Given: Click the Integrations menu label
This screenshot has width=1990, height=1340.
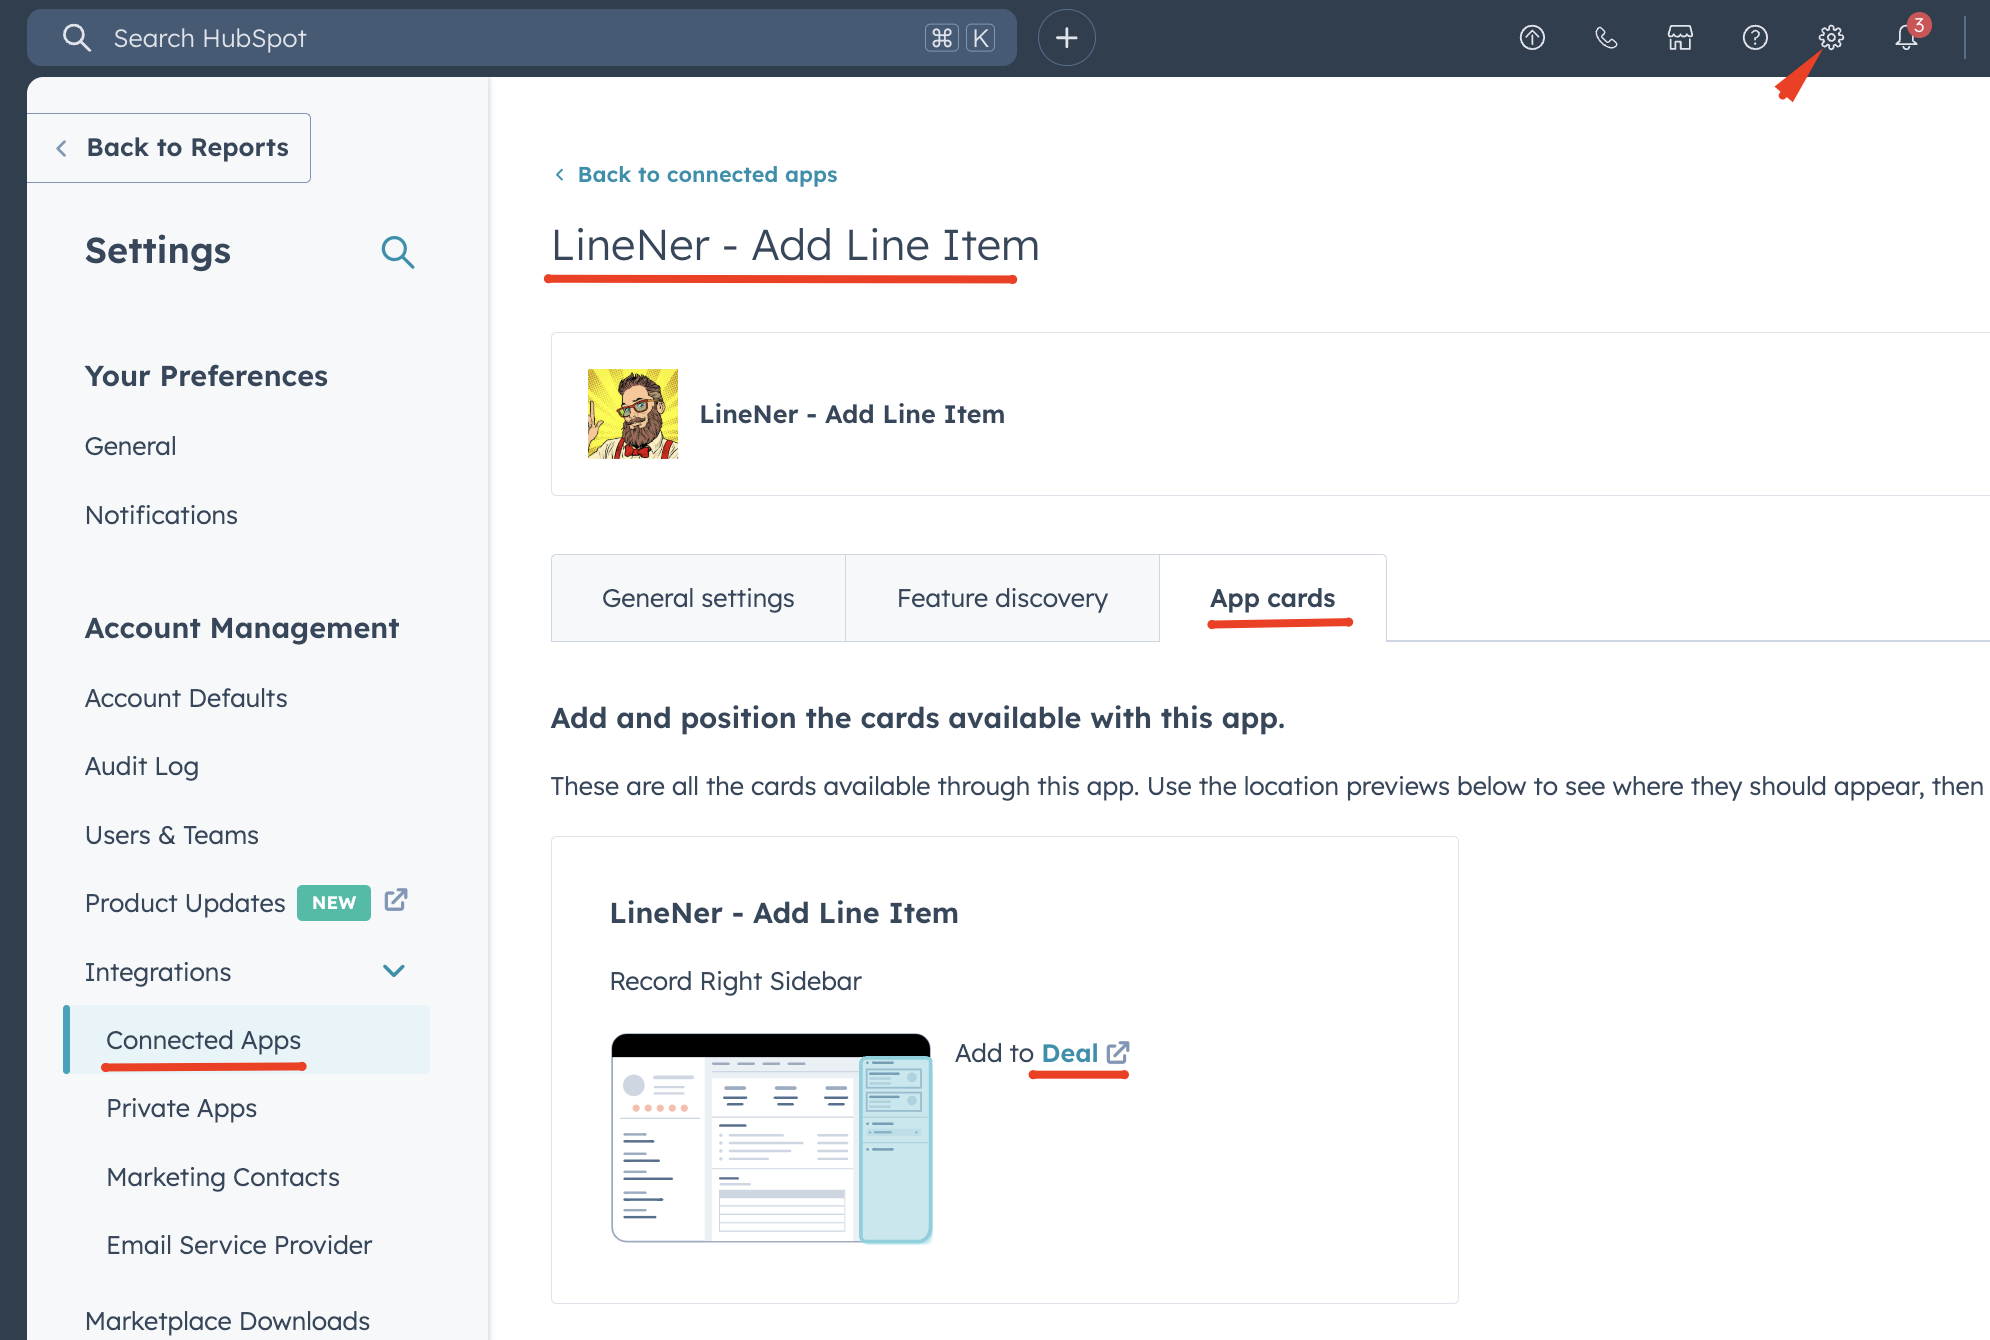Looking at the screenshot, I should [158, 972].
